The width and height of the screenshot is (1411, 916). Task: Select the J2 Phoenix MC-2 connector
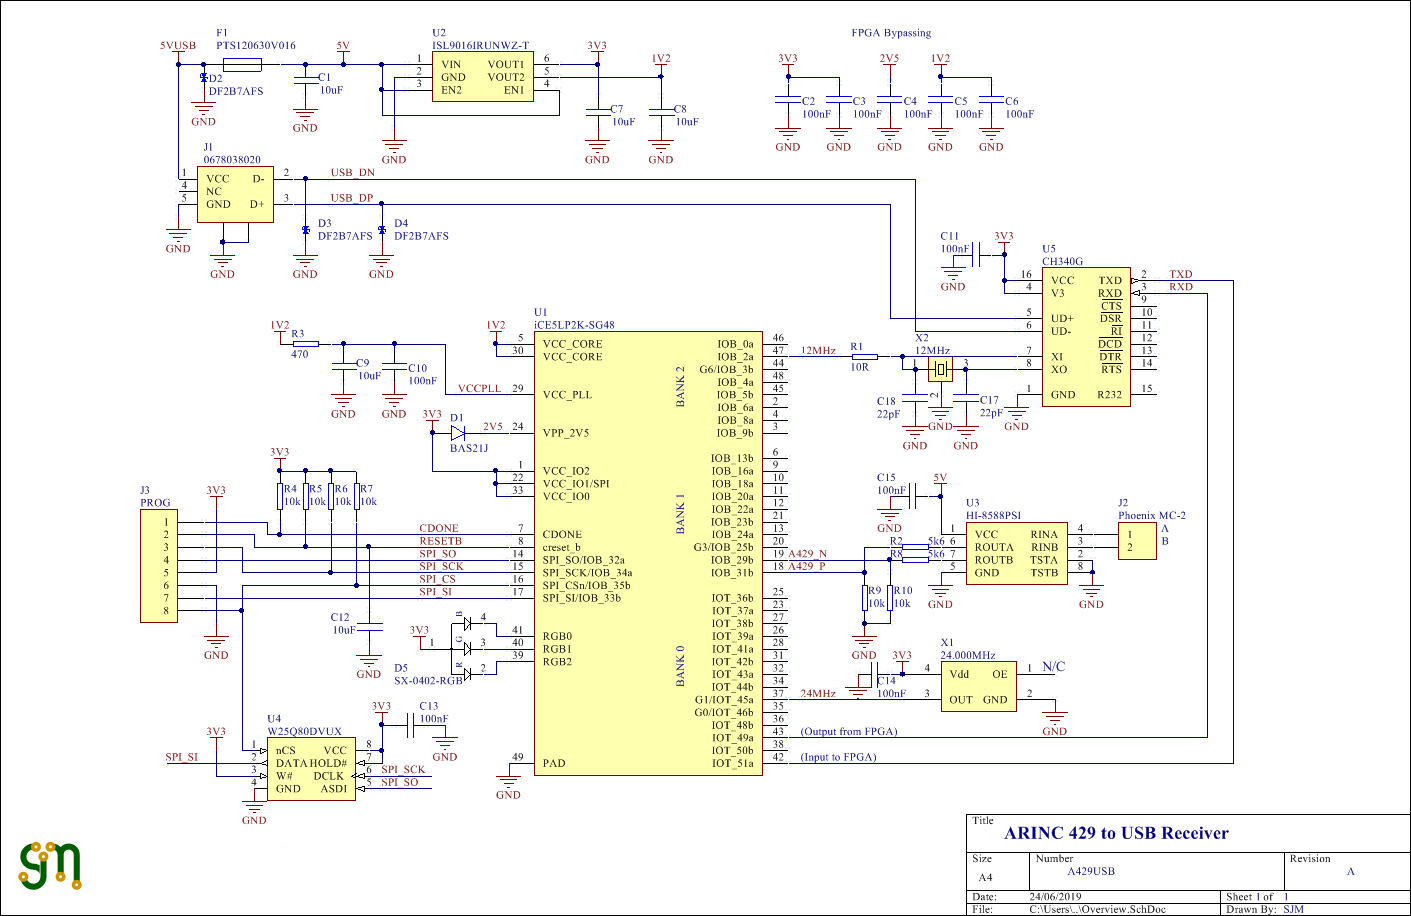click(1137, 541)
